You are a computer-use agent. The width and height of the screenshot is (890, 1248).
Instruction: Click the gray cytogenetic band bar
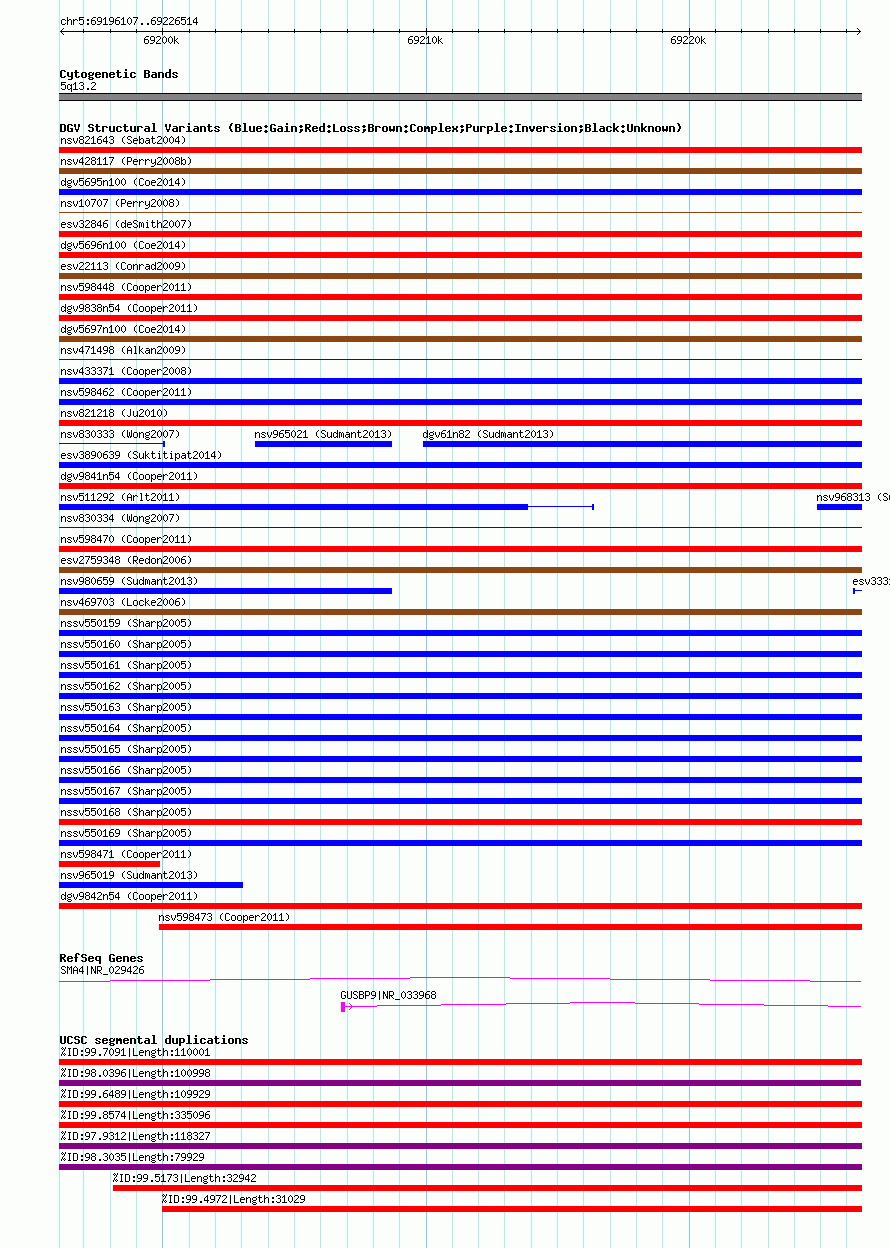pyautogui.click(x=461, y=97)
